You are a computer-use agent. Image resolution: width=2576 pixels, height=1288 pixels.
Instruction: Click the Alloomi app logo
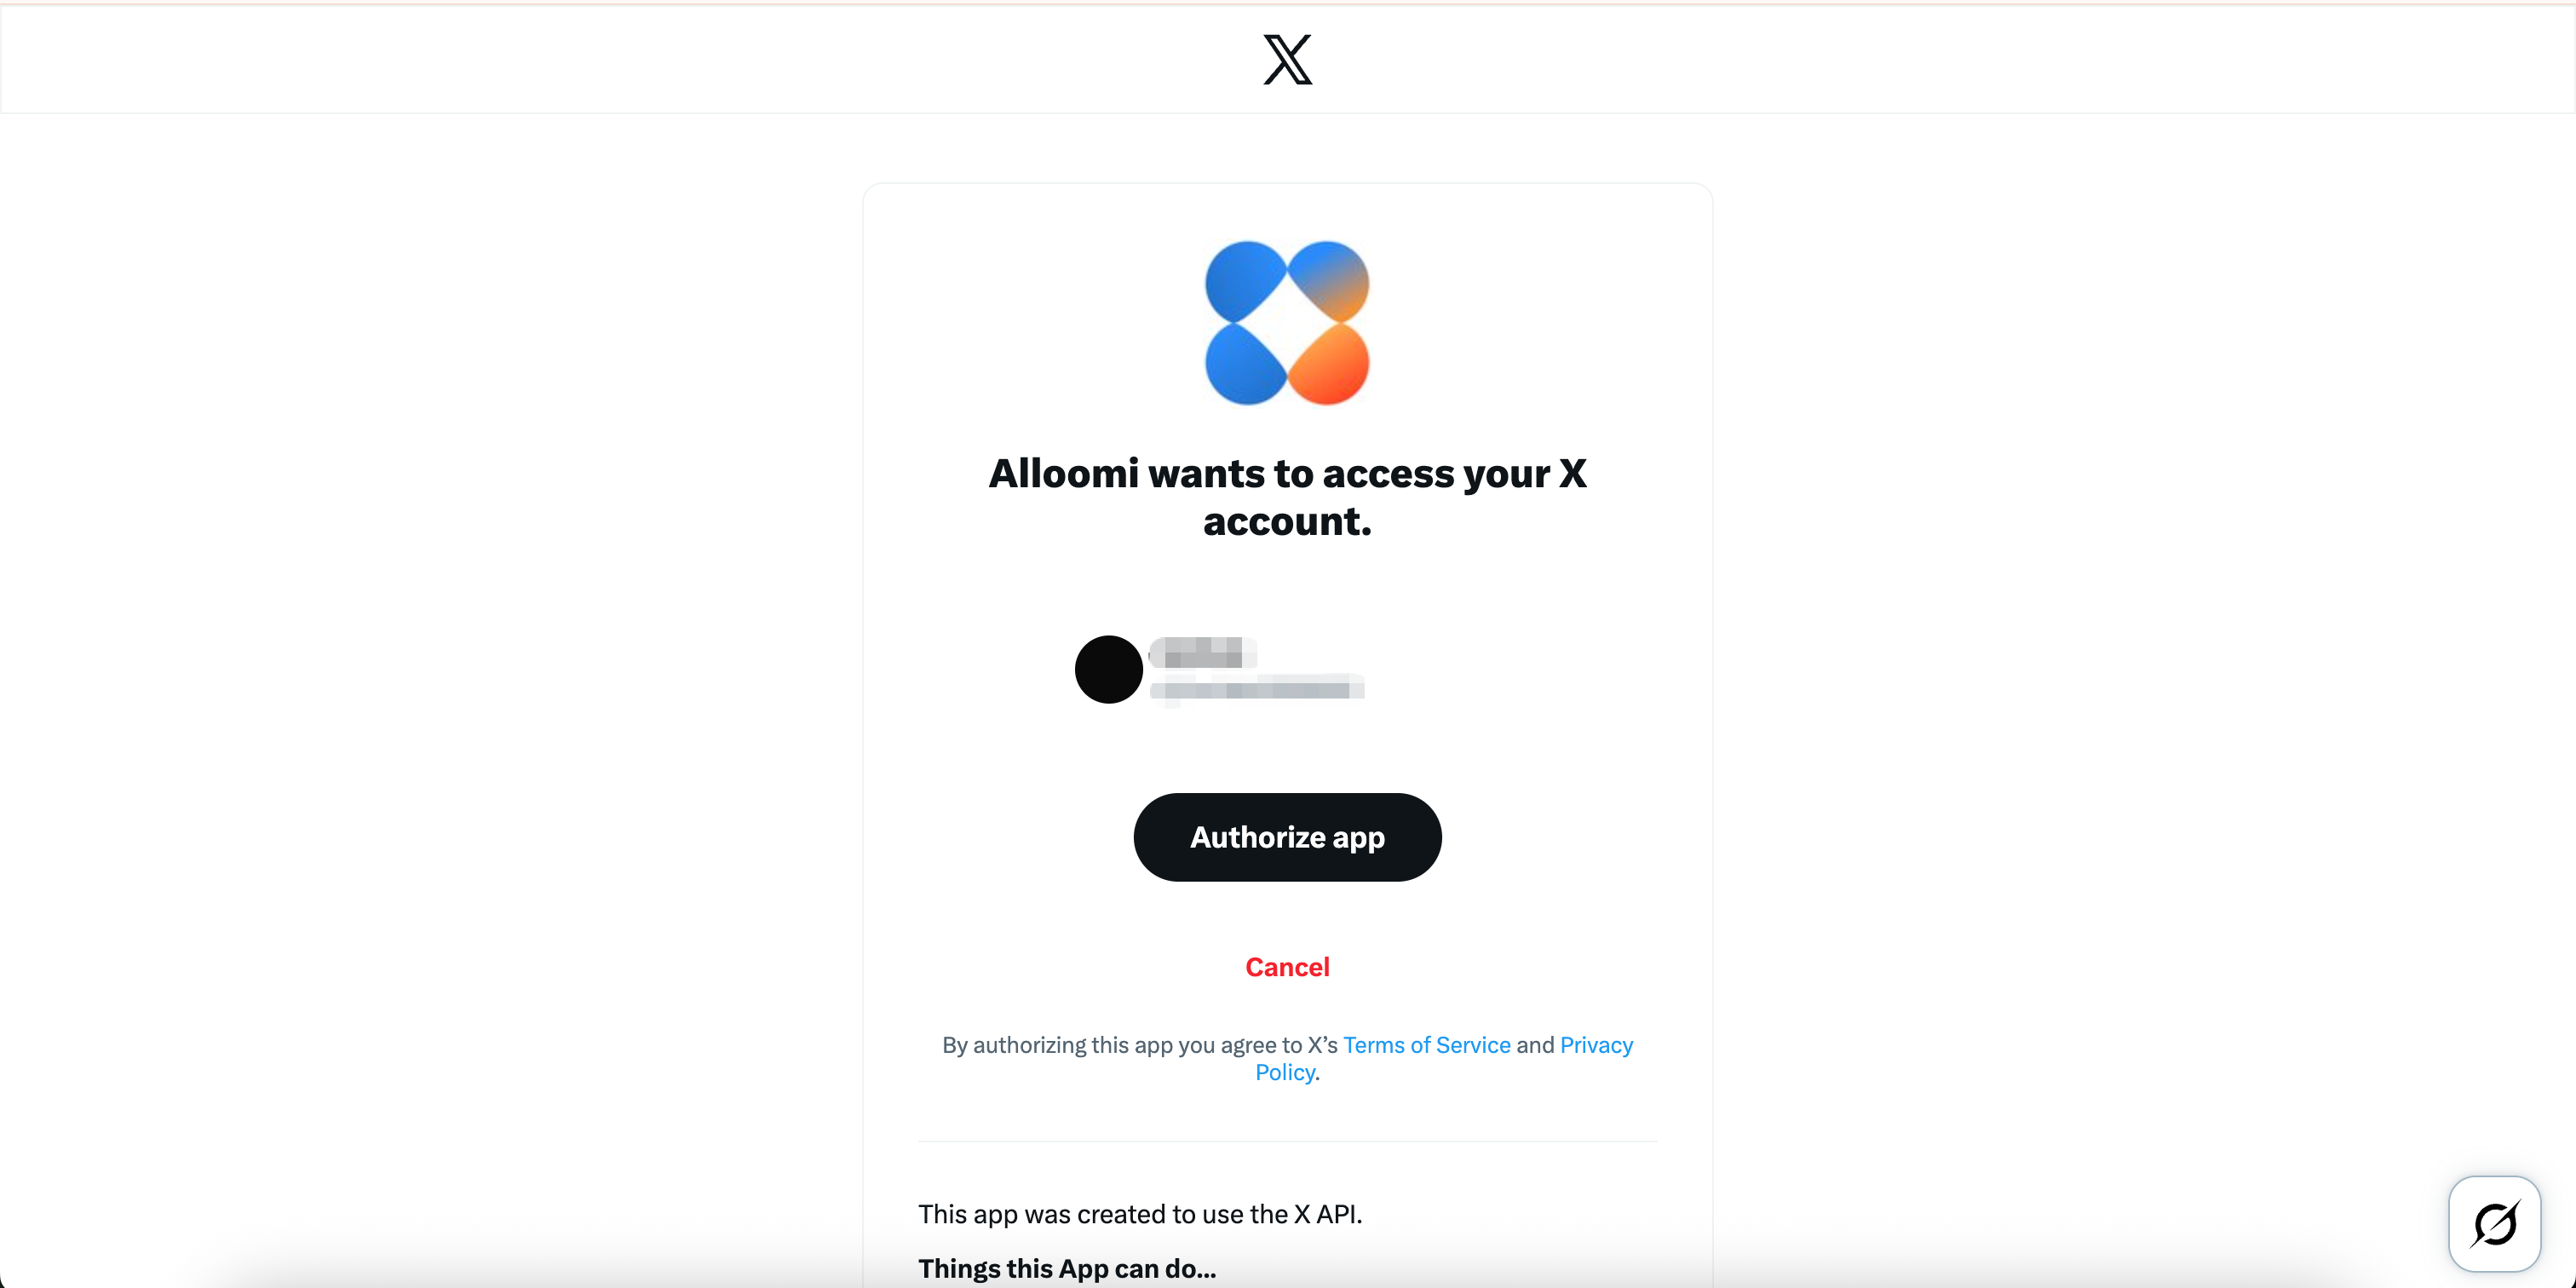[1287, 322]
